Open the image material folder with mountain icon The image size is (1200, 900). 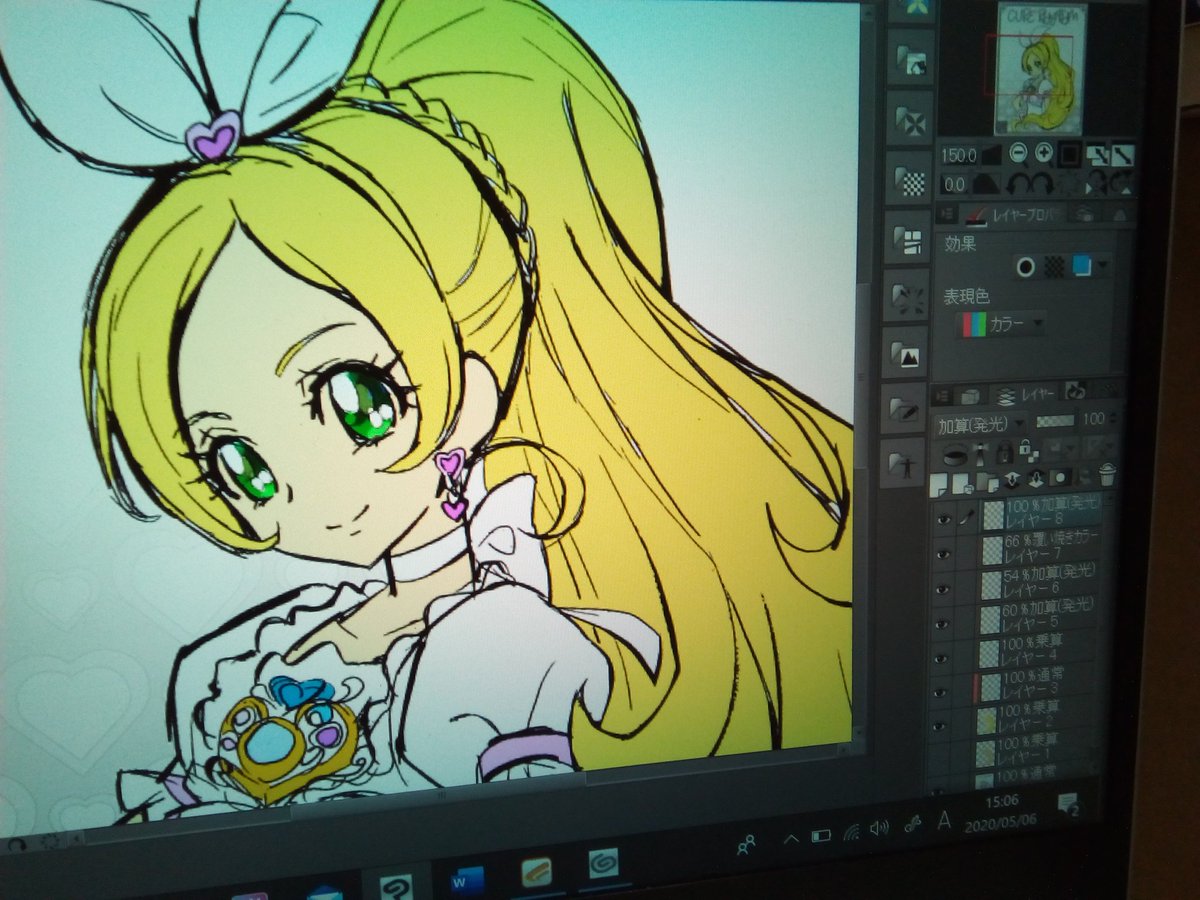click(908, 353)
